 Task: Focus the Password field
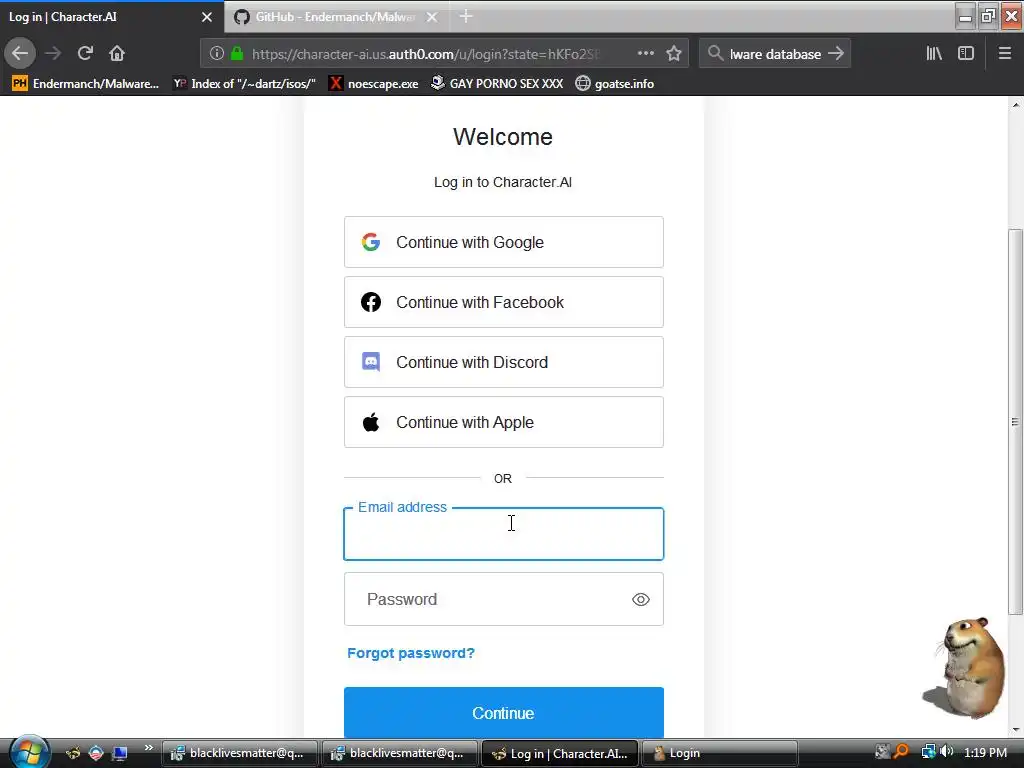click(x=504, y=600)
